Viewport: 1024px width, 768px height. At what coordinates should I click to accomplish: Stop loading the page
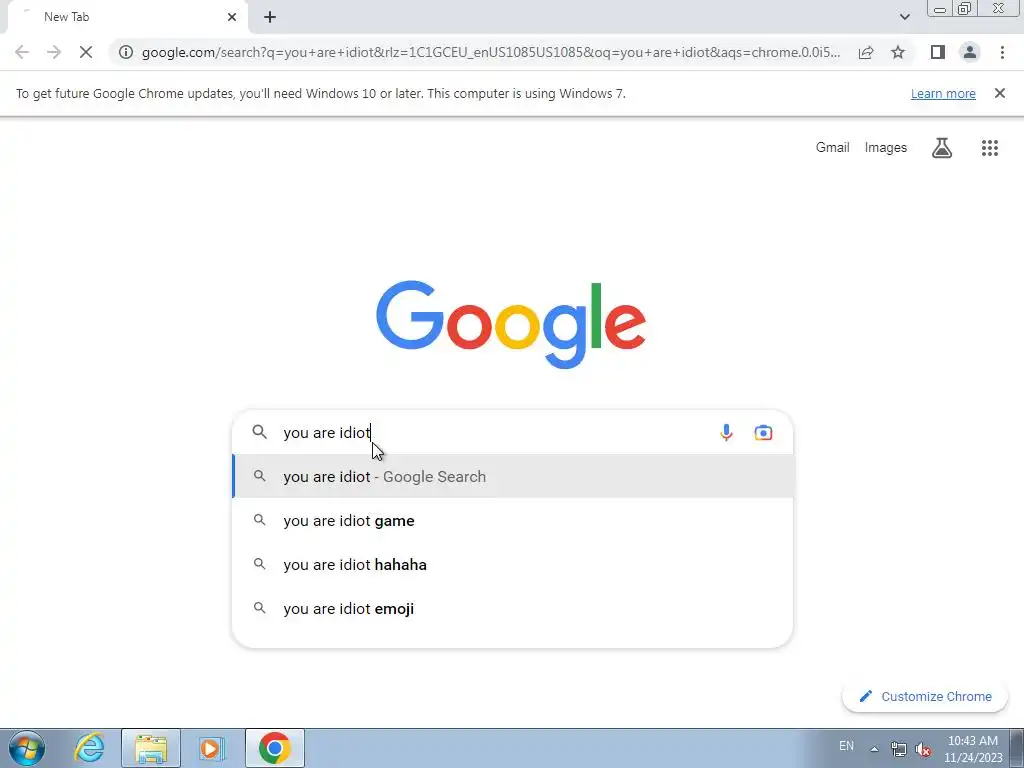point(86,52)
